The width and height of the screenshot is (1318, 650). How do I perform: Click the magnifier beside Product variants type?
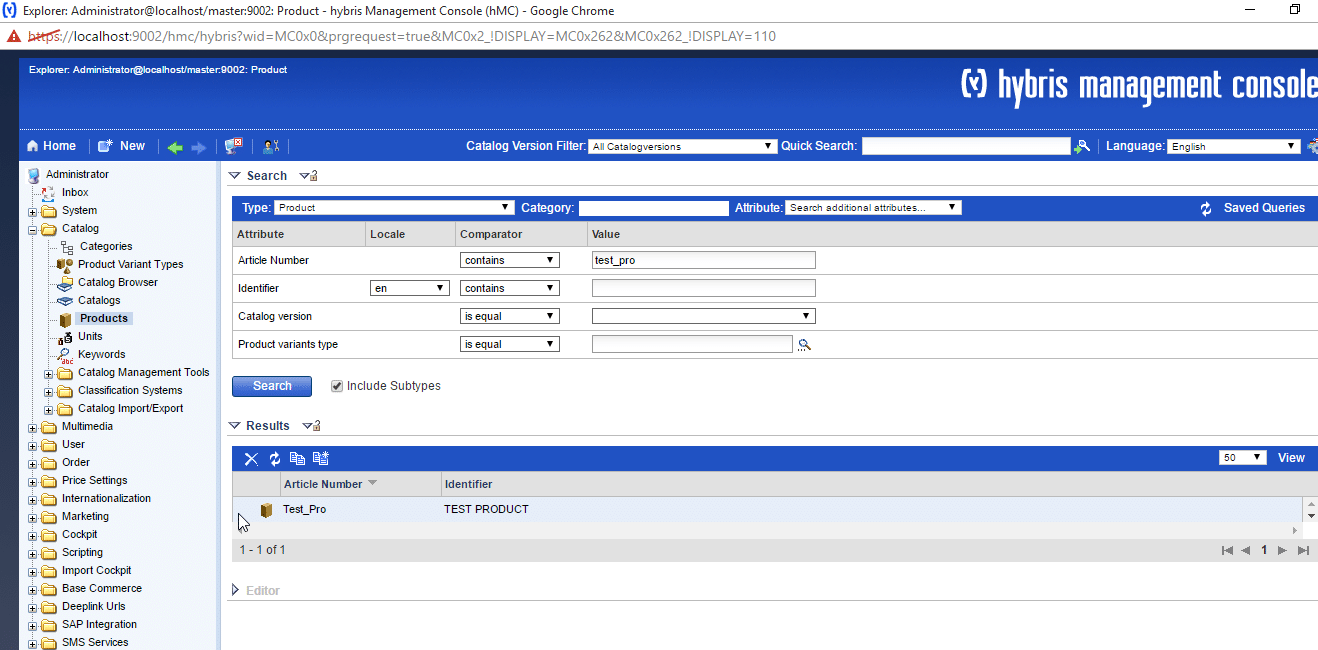pos(804,345)
